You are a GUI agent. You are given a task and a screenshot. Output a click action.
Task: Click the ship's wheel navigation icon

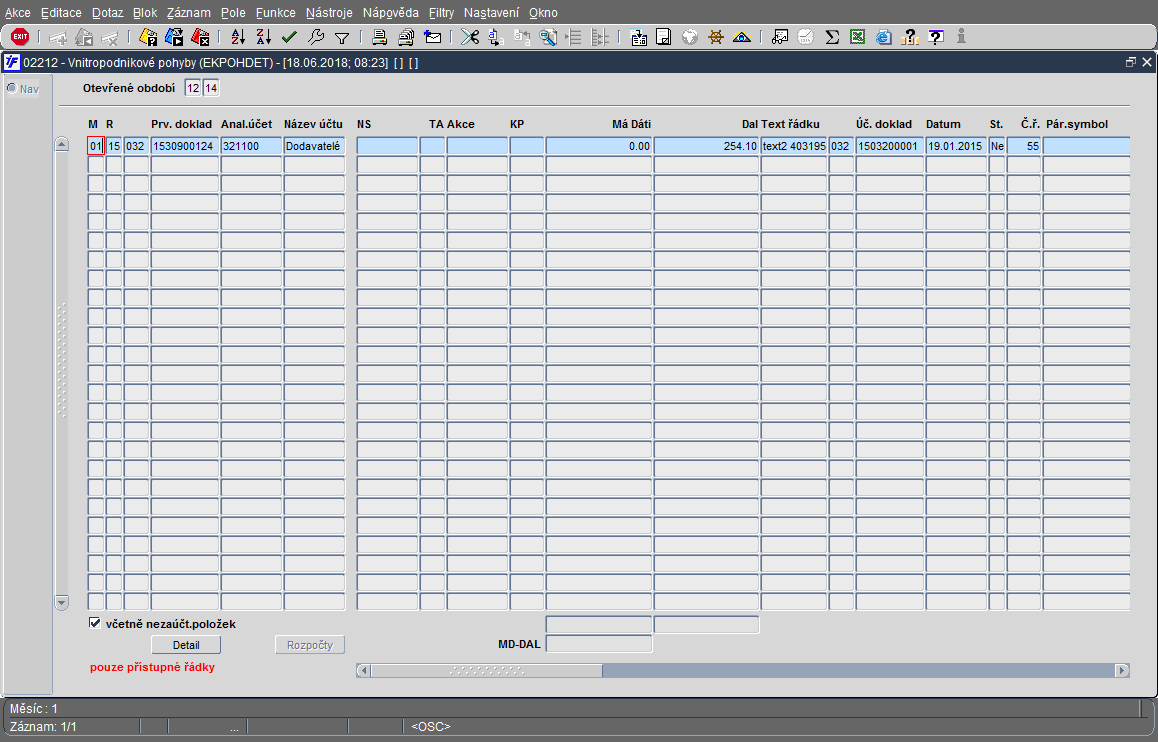point(716,36)
